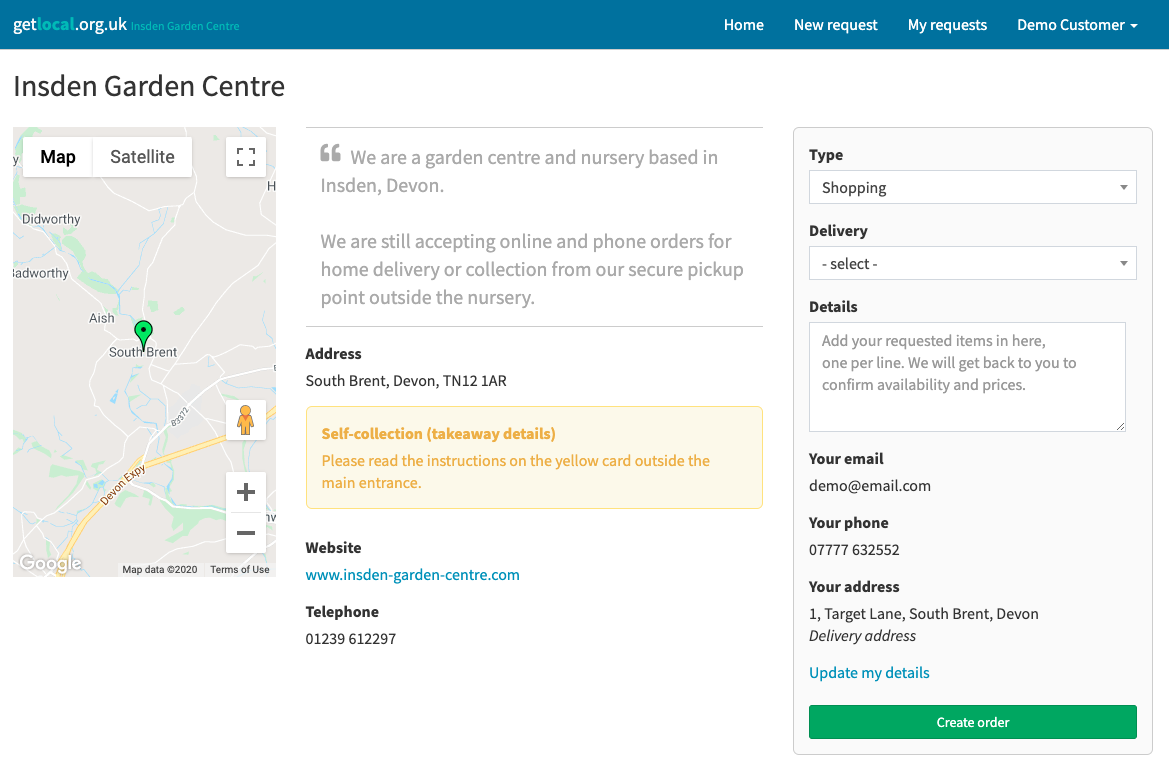Click the Create order button
This screenshot has width=1169, height=779.
[972, 722]
